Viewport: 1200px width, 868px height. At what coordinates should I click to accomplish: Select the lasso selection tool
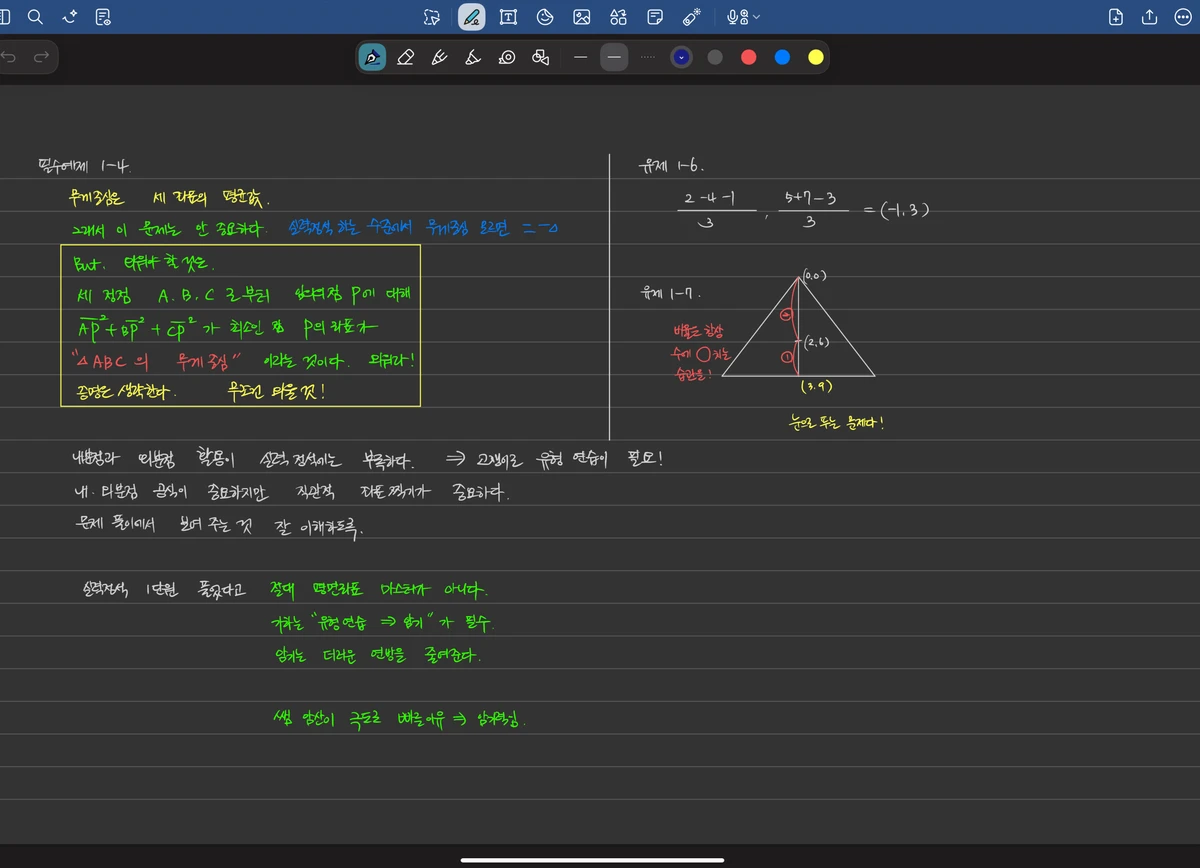(432, 17)
